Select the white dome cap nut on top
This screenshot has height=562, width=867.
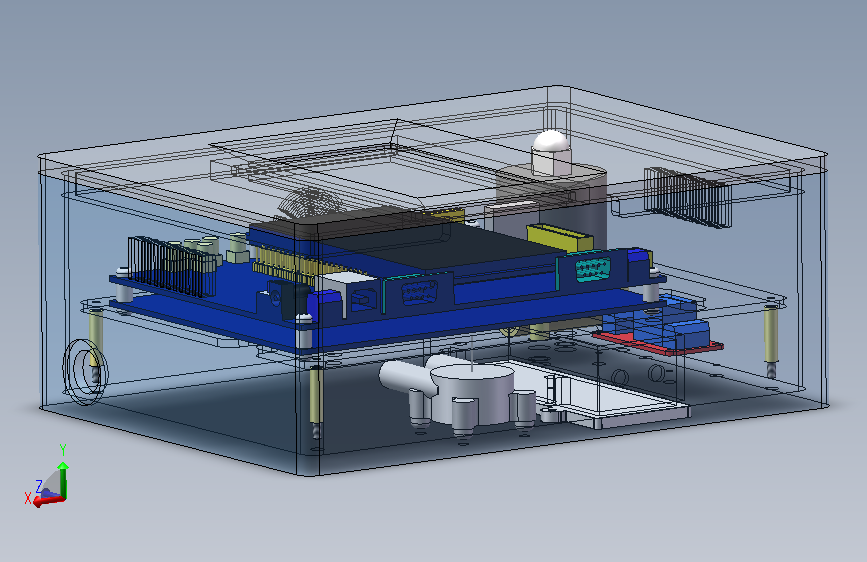551,152
